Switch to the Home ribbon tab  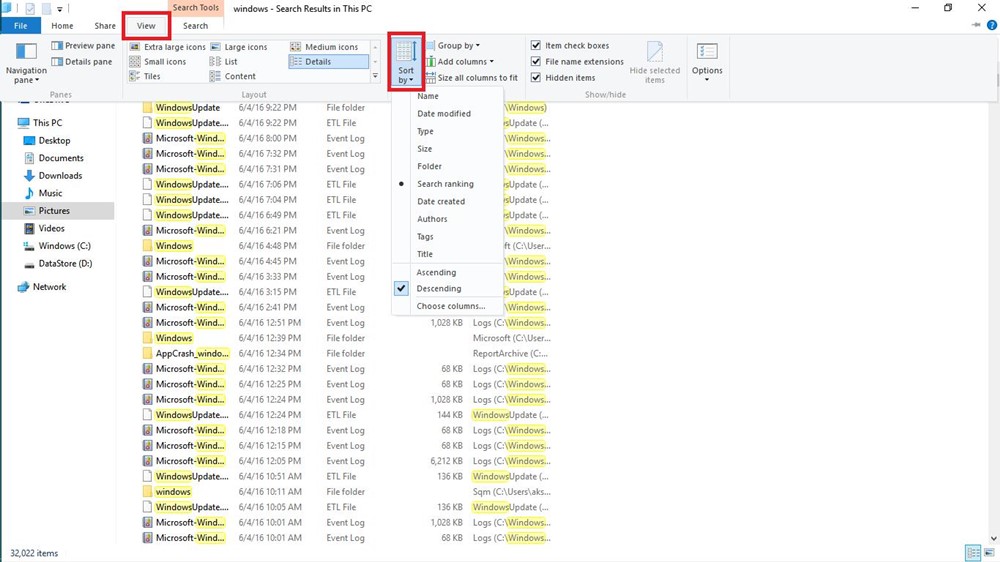(62, 26)
